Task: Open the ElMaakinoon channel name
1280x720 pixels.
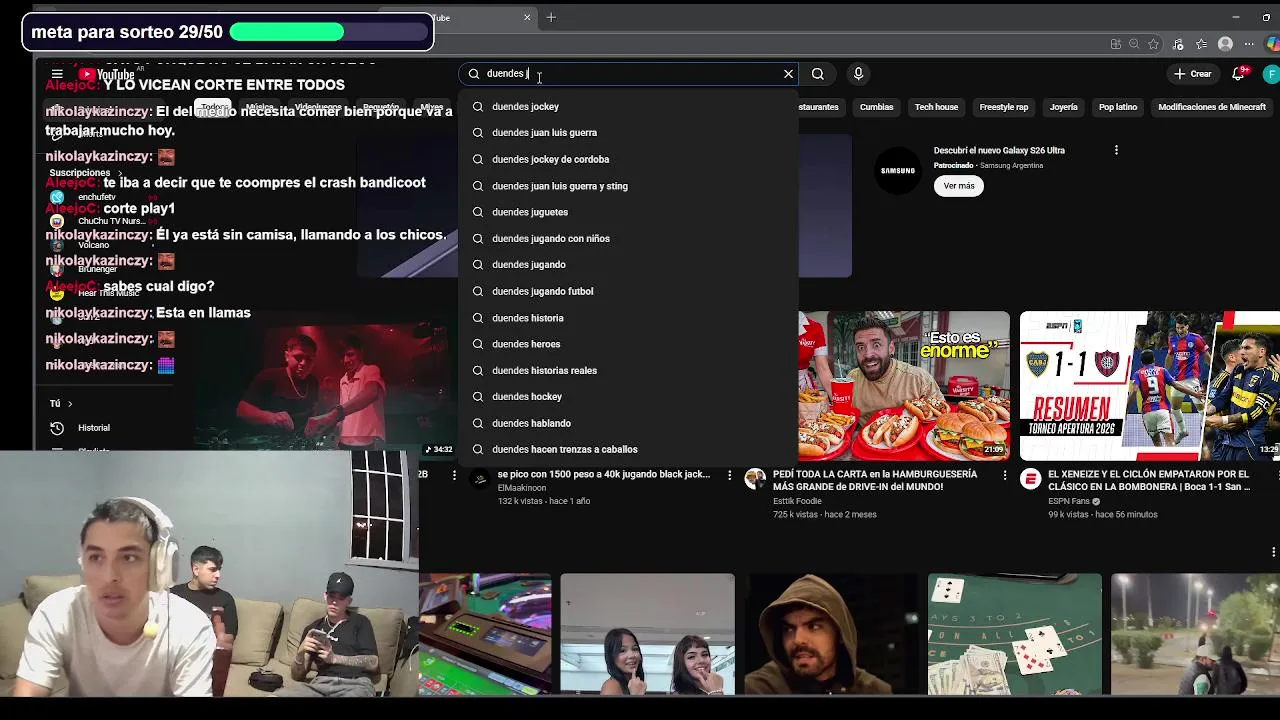Action: tap(521, 488)
